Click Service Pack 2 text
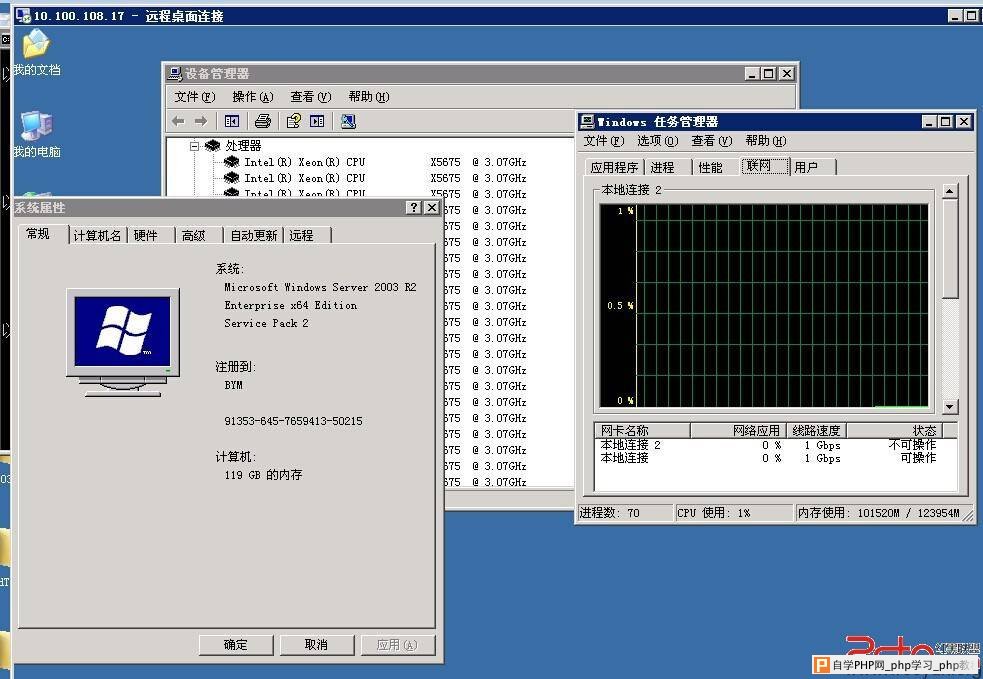Screen dimensions: 983x679 (266, 324)
